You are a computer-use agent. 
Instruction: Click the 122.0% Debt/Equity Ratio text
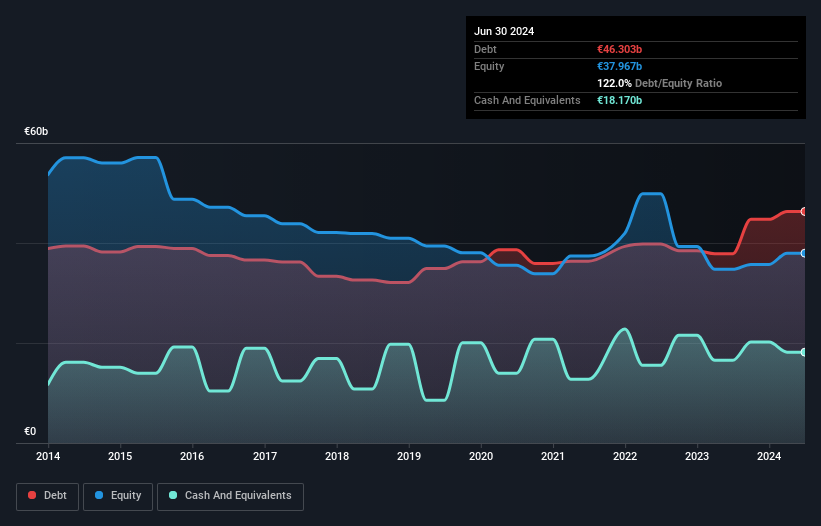[x=659, y=83]
